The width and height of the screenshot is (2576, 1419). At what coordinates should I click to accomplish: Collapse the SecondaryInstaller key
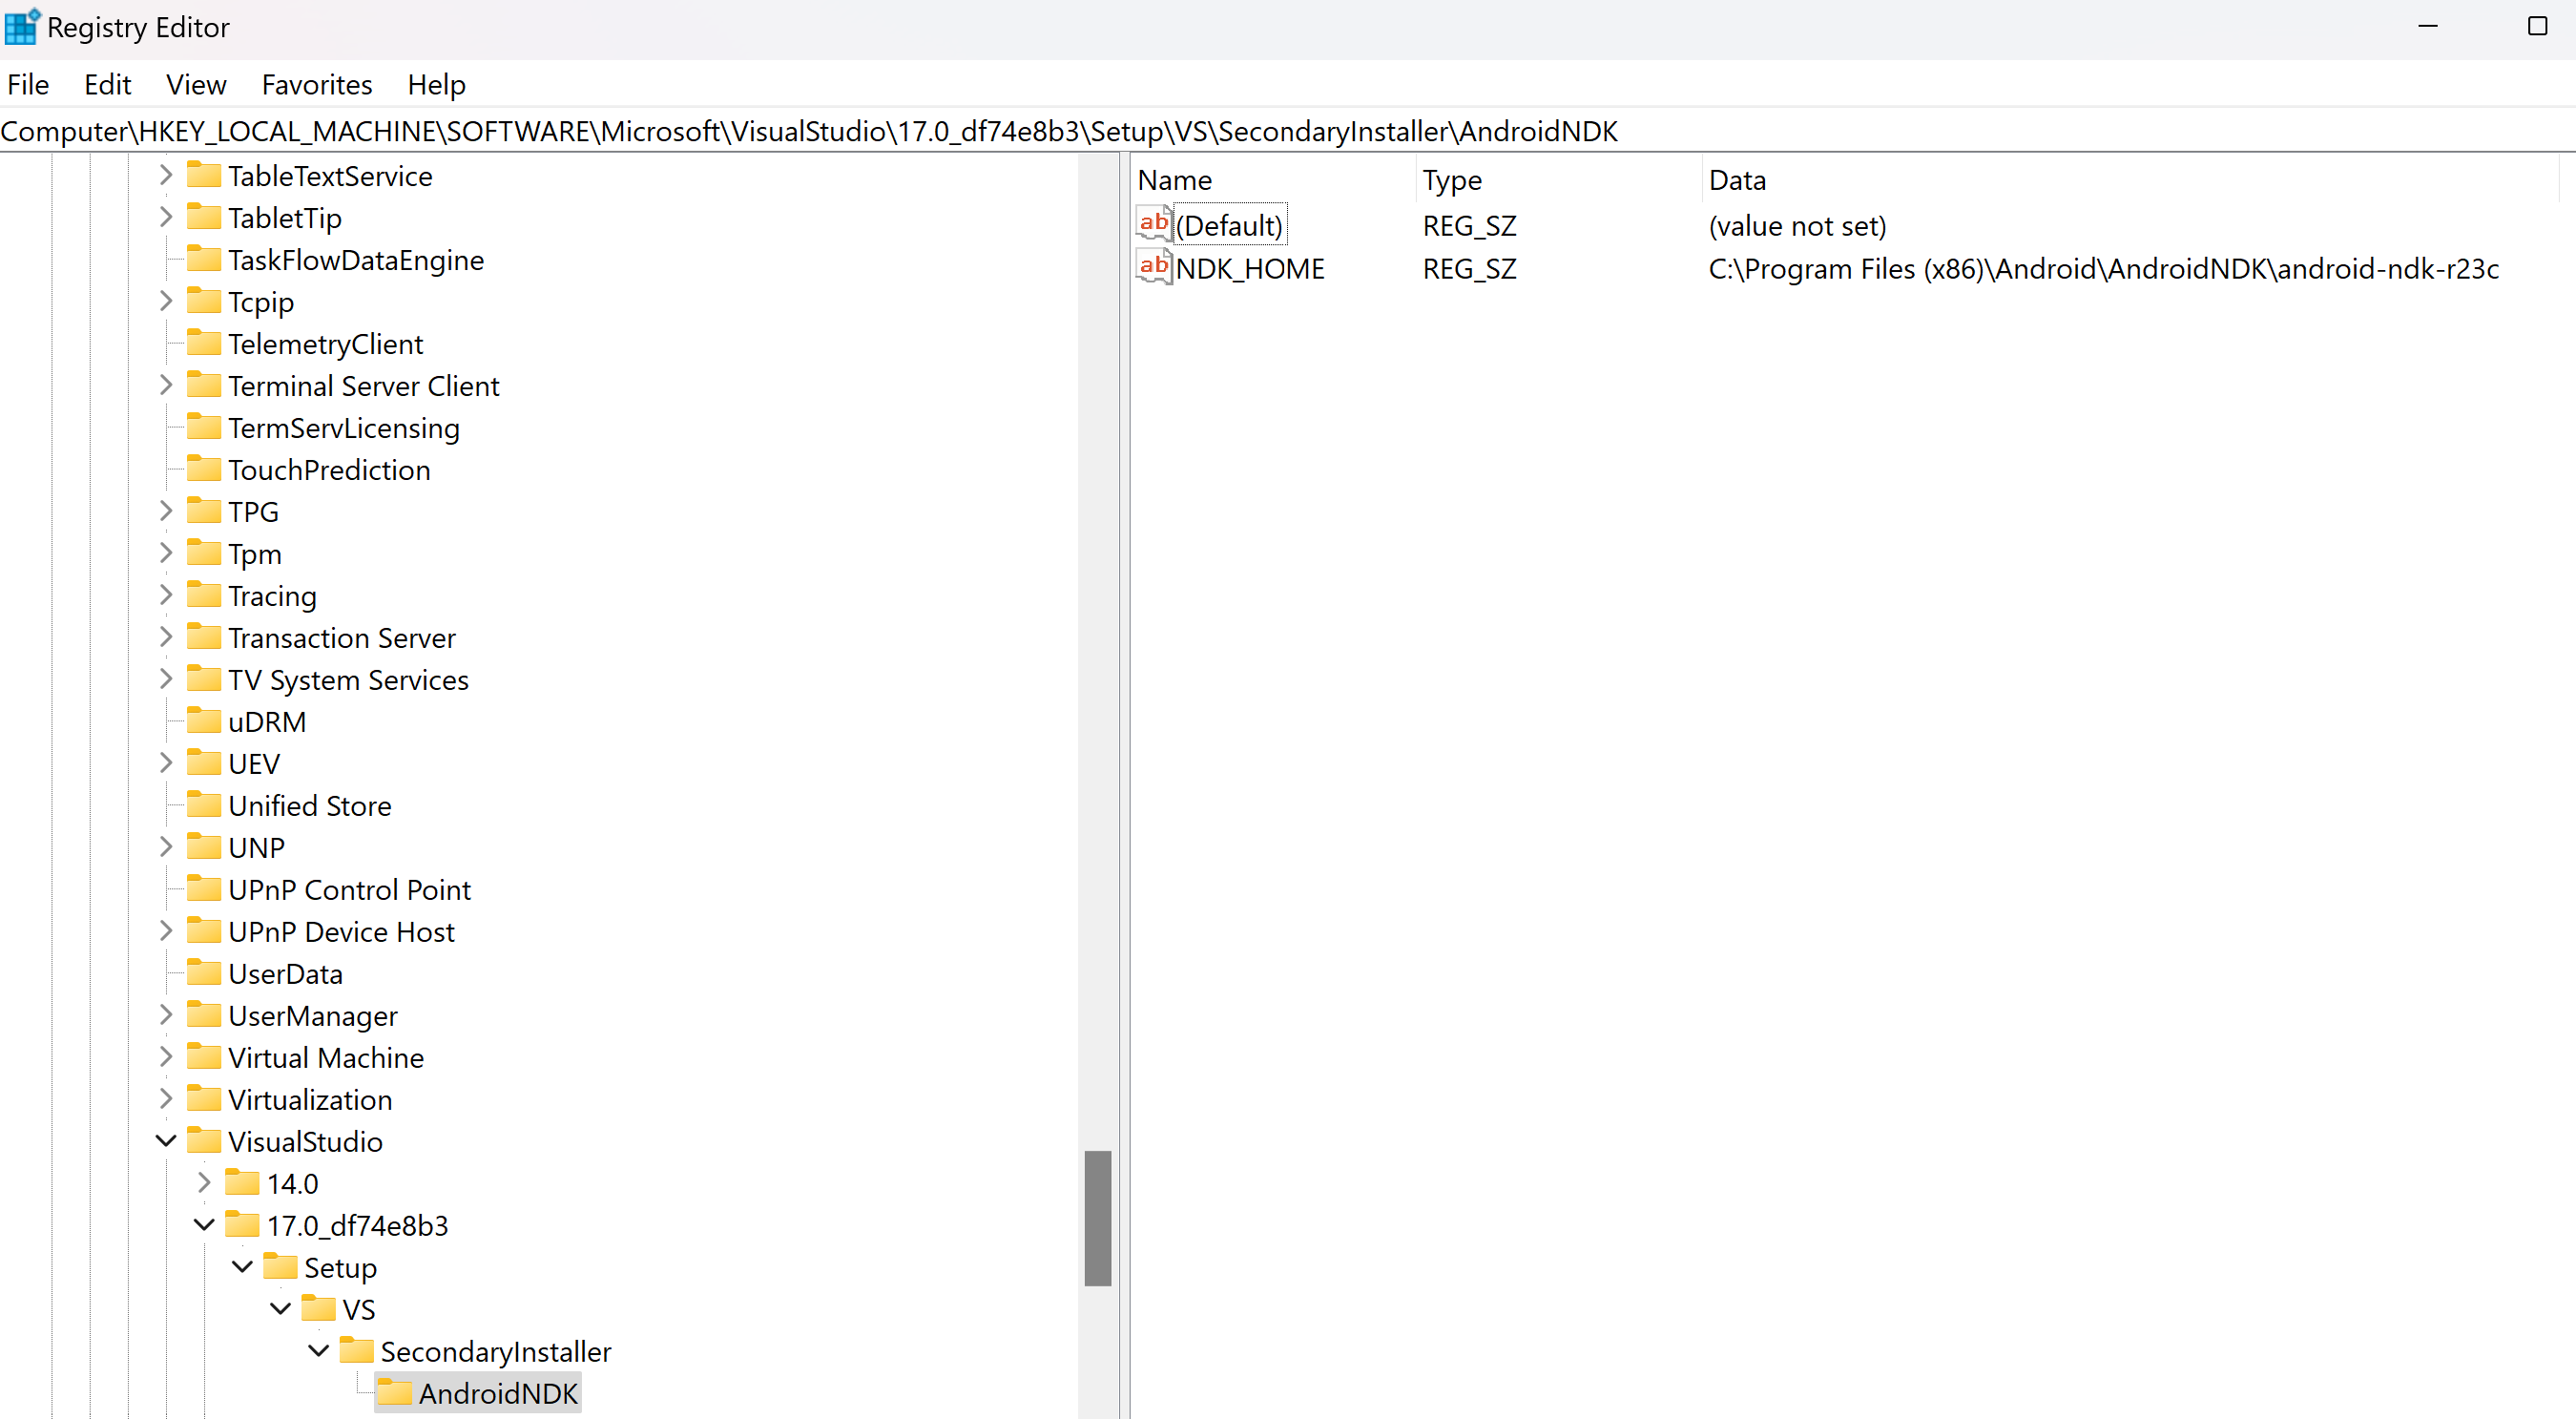pyautogui.click(x=318, y=1350)
